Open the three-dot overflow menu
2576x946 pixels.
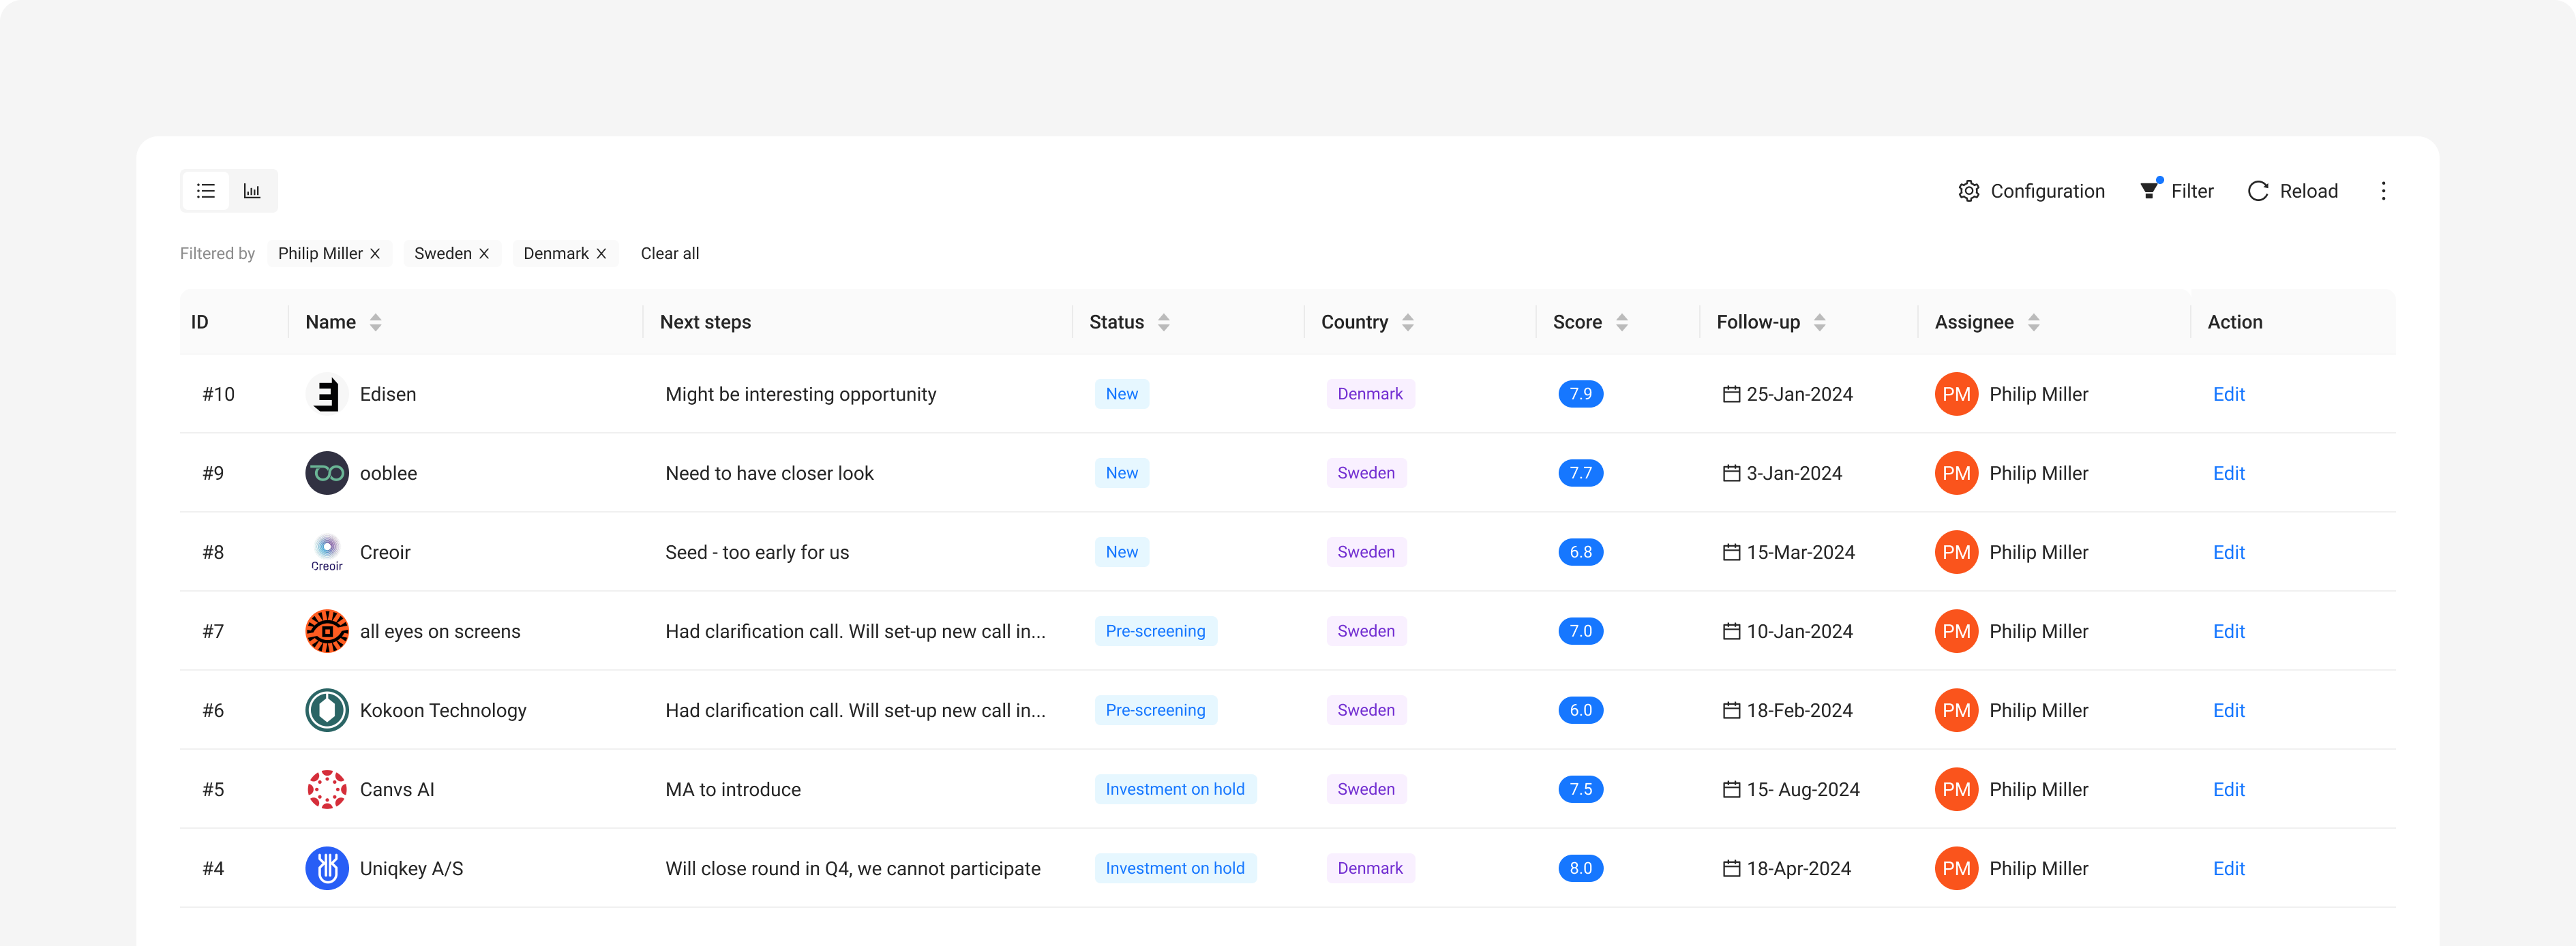click(x=2384, y=190)
